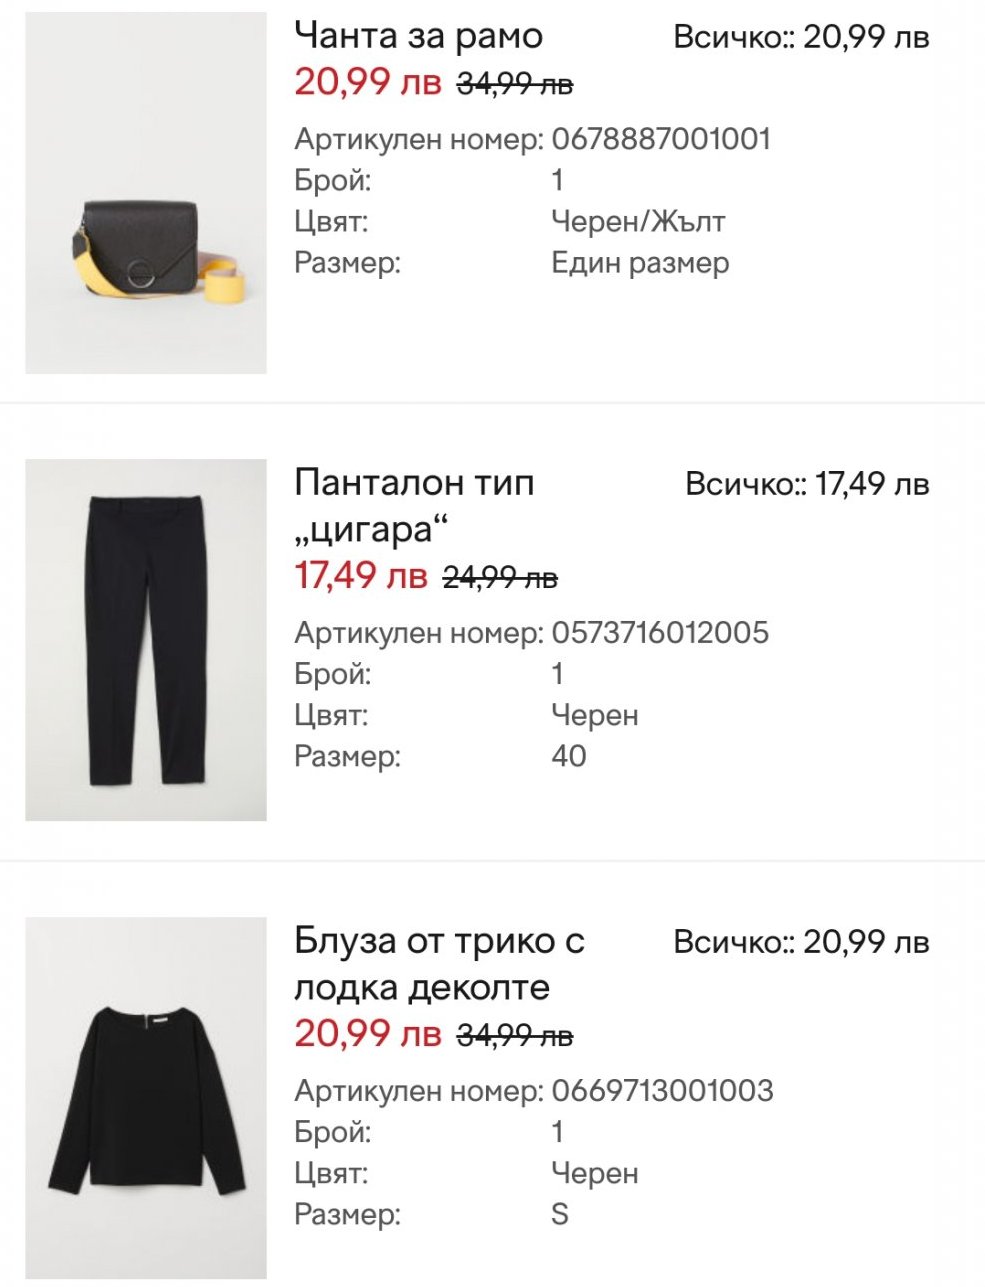
Task: Click the blouse's "Всичко" total
Action: [x=801, y=942]
